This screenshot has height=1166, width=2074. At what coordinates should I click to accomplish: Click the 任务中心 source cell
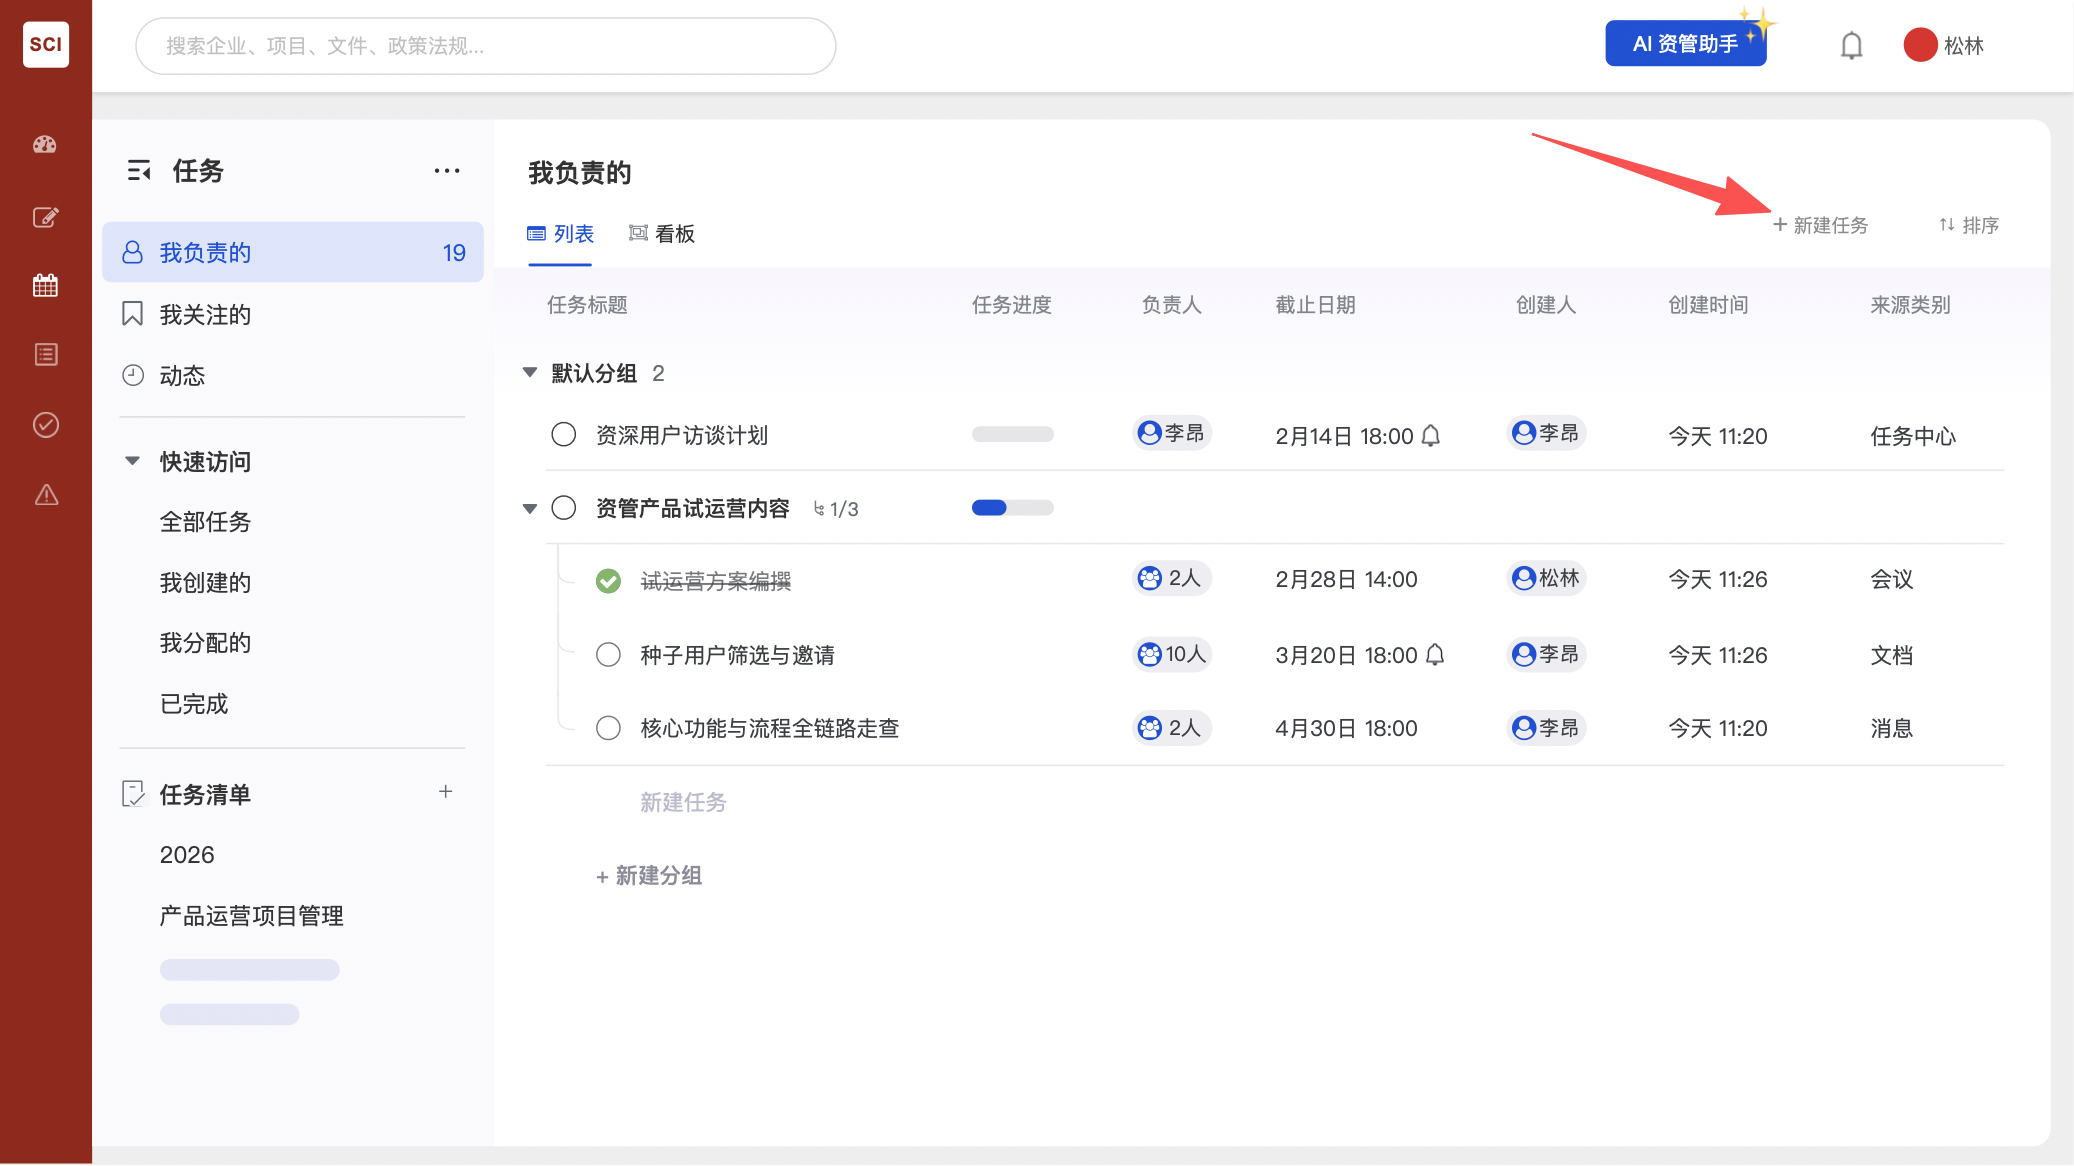pyautogui.click(x=1913, y=436)
